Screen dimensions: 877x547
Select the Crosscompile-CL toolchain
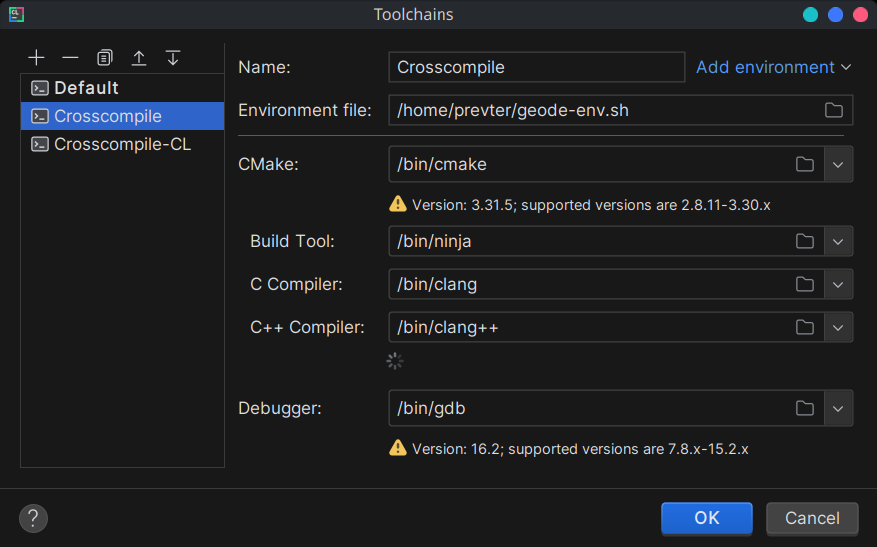click(122, 144)
